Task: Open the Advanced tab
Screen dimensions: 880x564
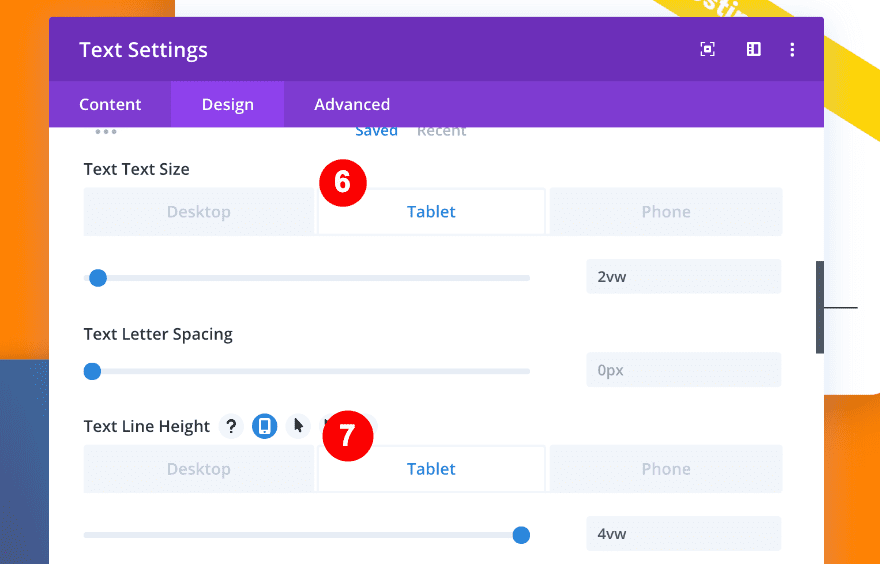Action: 352,104
